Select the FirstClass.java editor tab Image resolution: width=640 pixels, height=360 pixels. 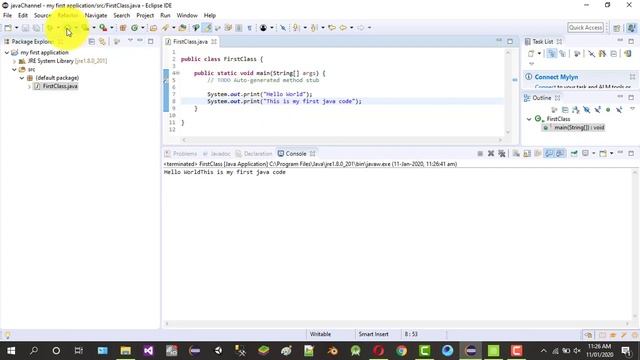point(190,42)
